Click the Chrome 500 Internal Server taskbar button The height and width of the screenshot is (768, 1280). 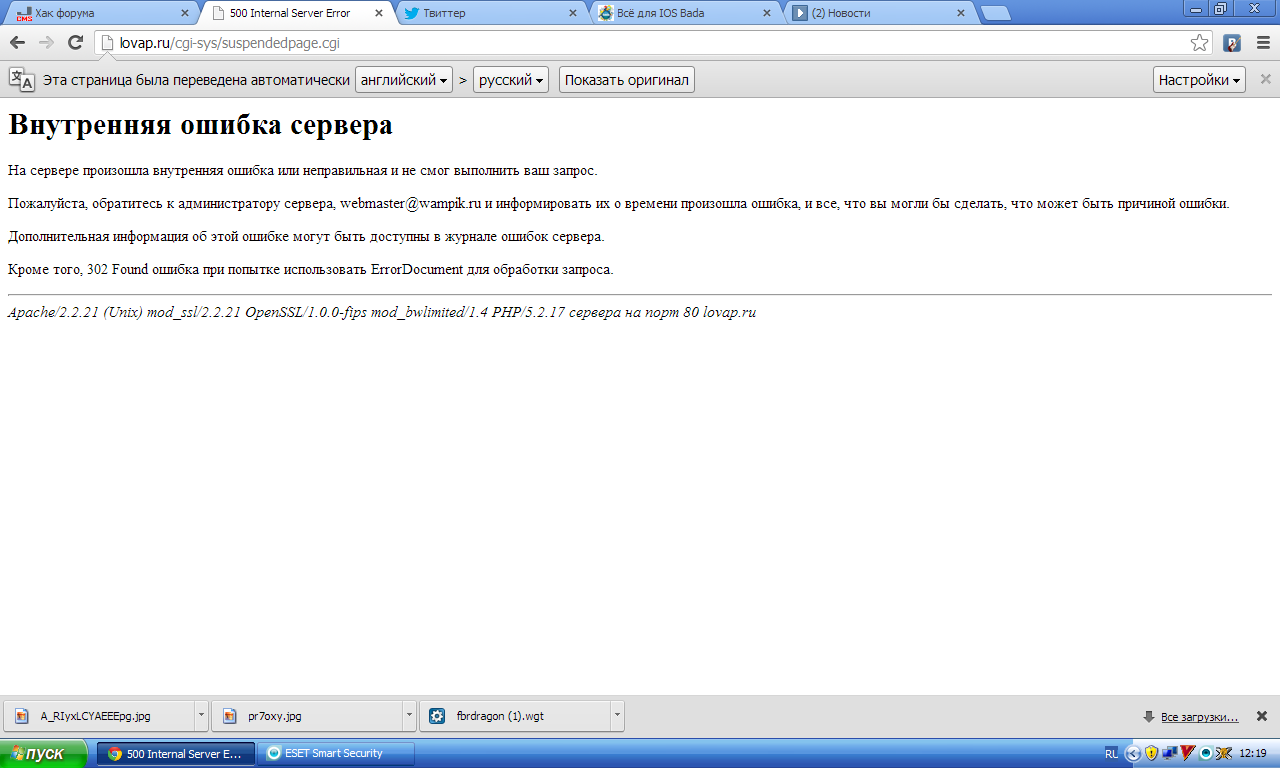click(176, 753)
